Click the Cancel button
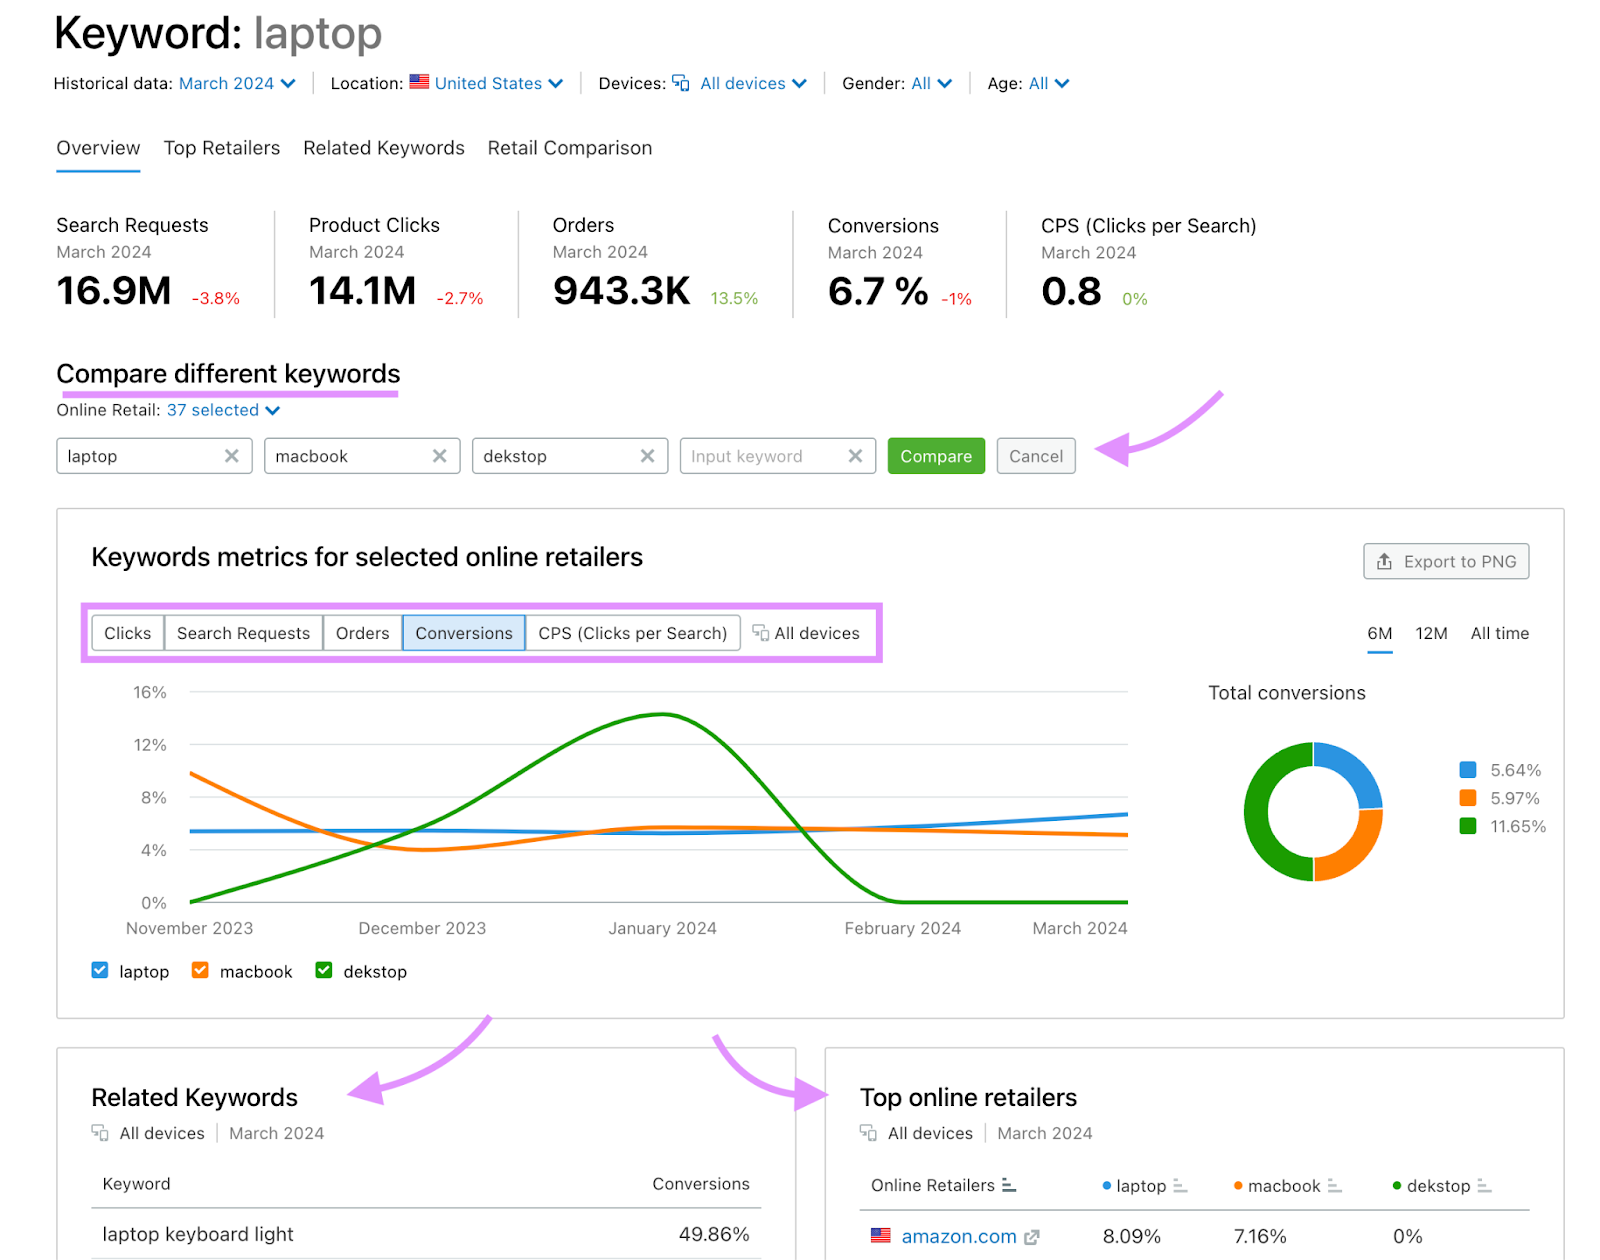This screenshot has height=1260, width=1600. (1036, 456)
